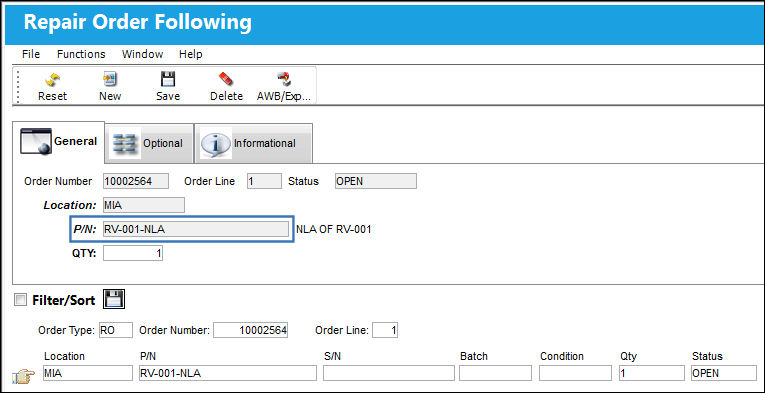Click the 'S/N' column header
Viewport: 765px width, 393px height.
[332, 356]
